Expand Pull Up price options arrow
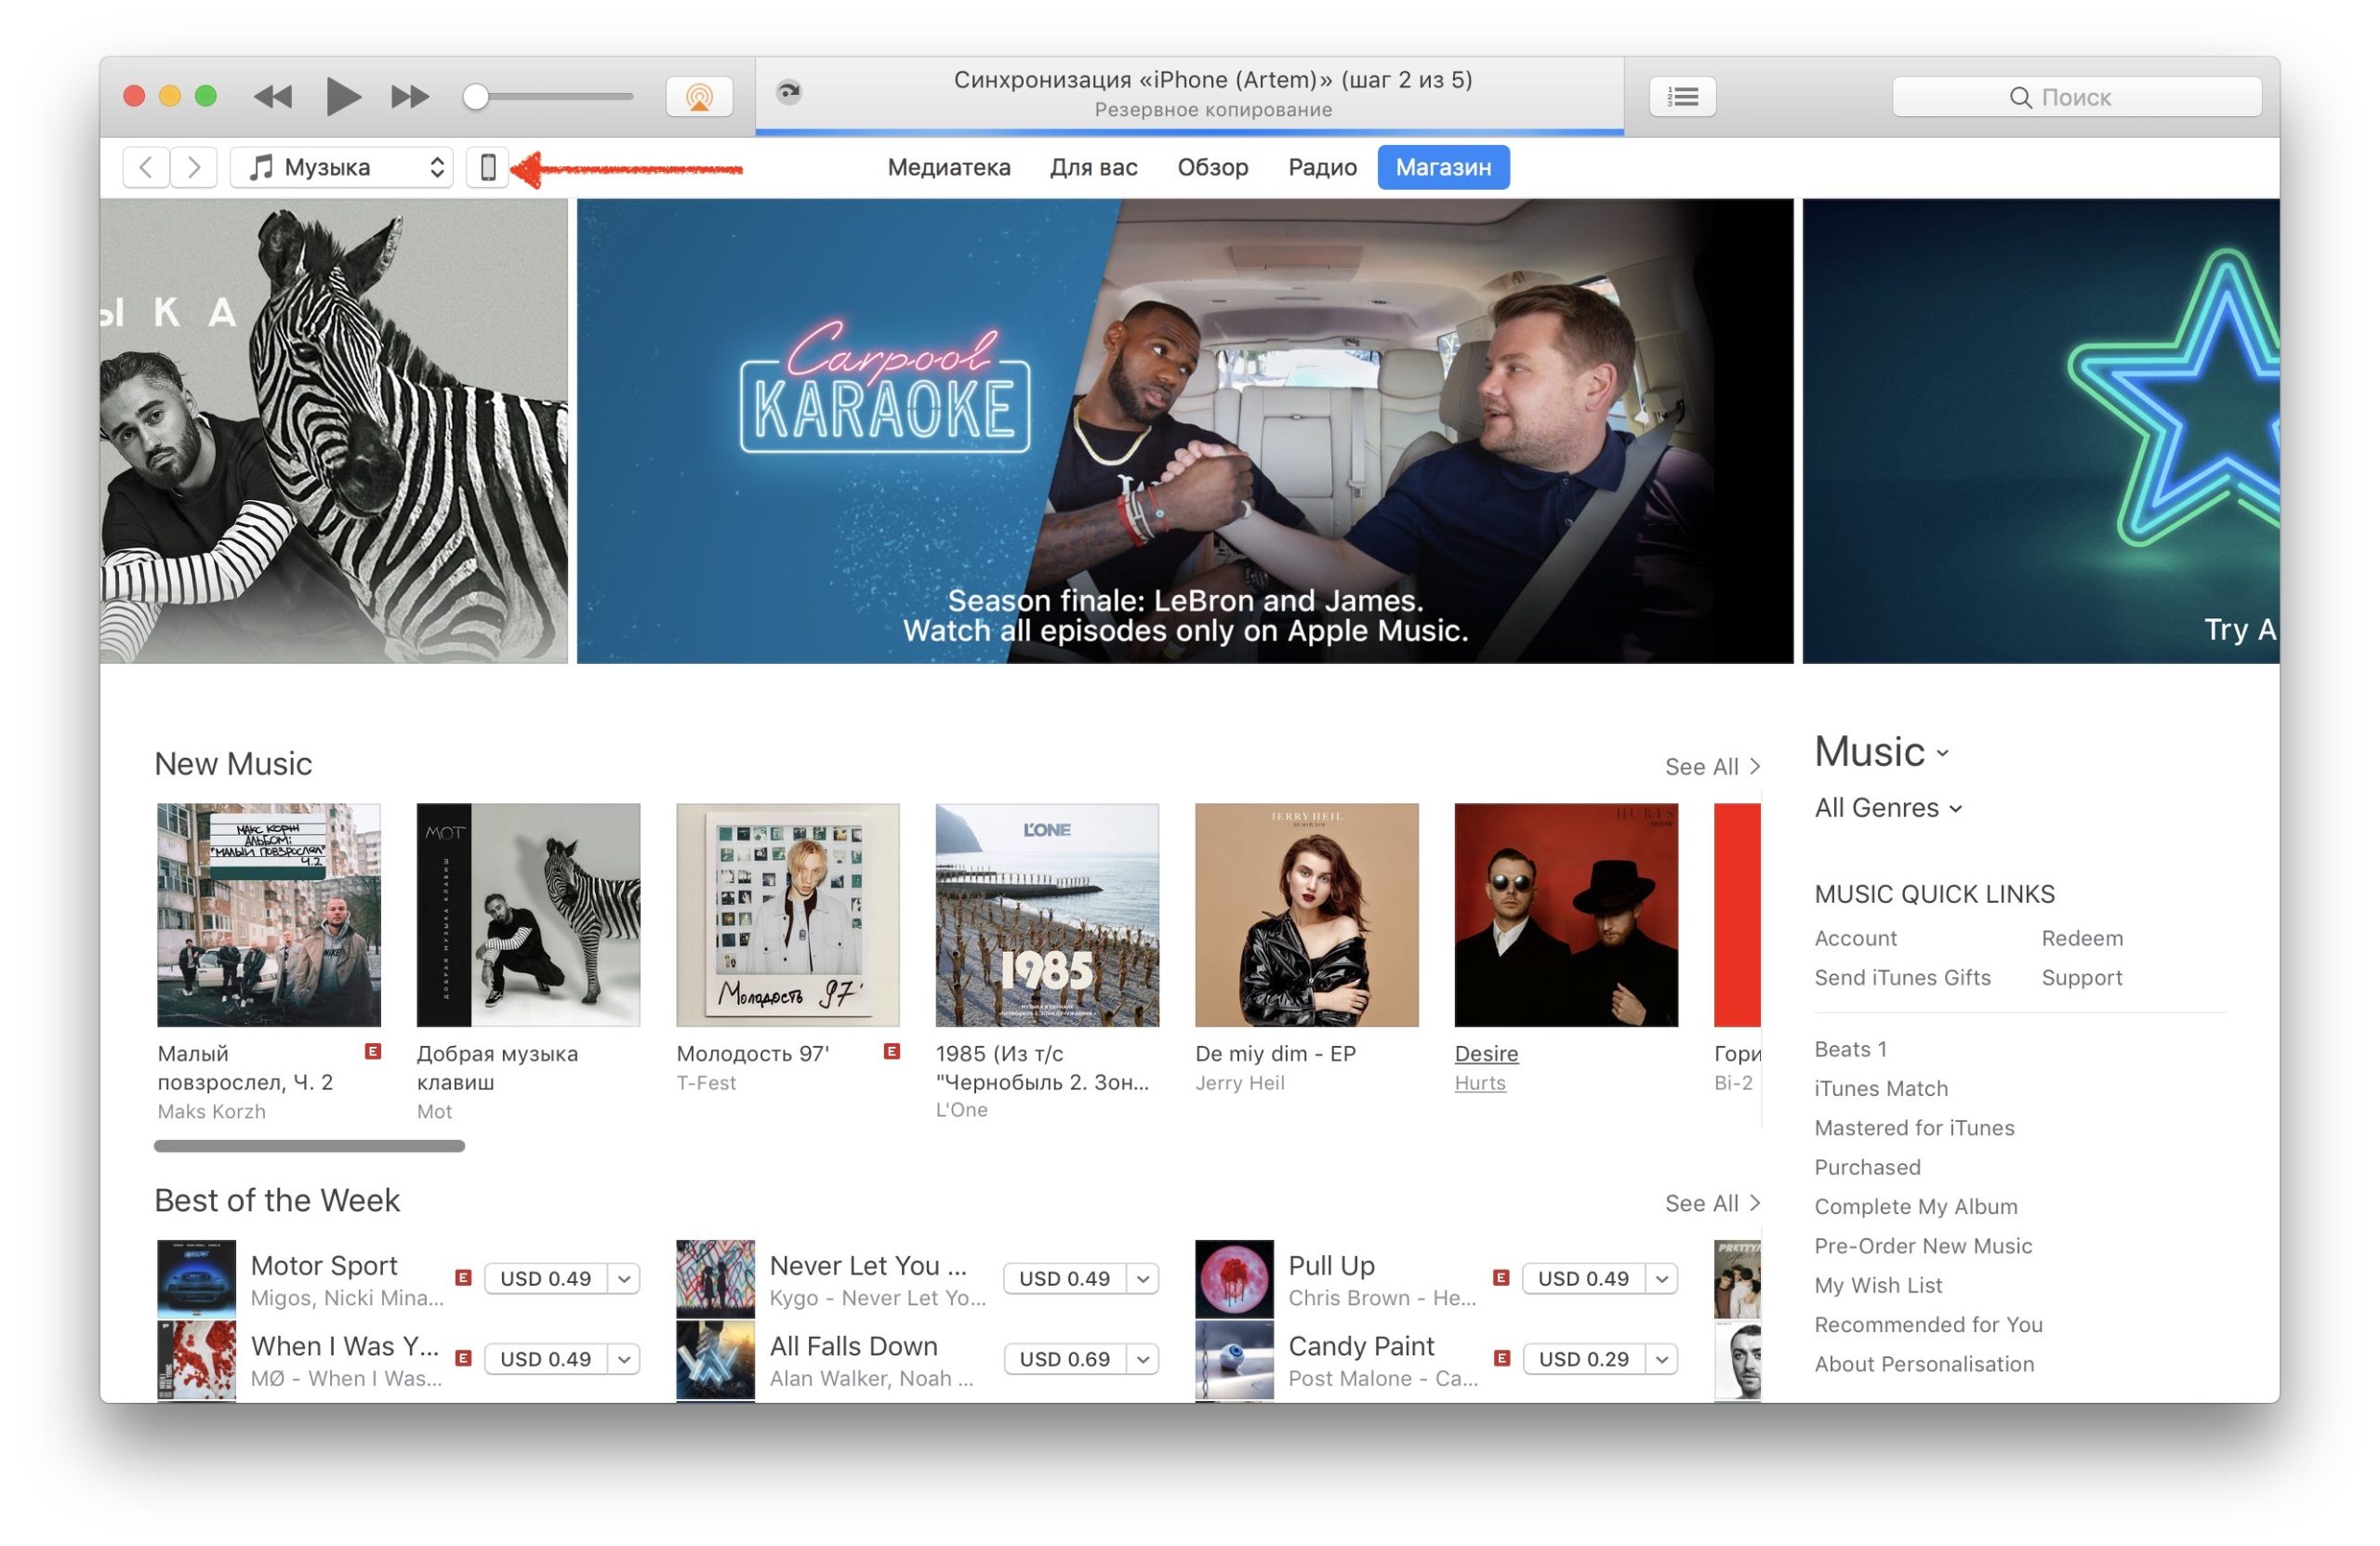This screenshot has width=2380, height=1546. [x=1662, y=1278]
